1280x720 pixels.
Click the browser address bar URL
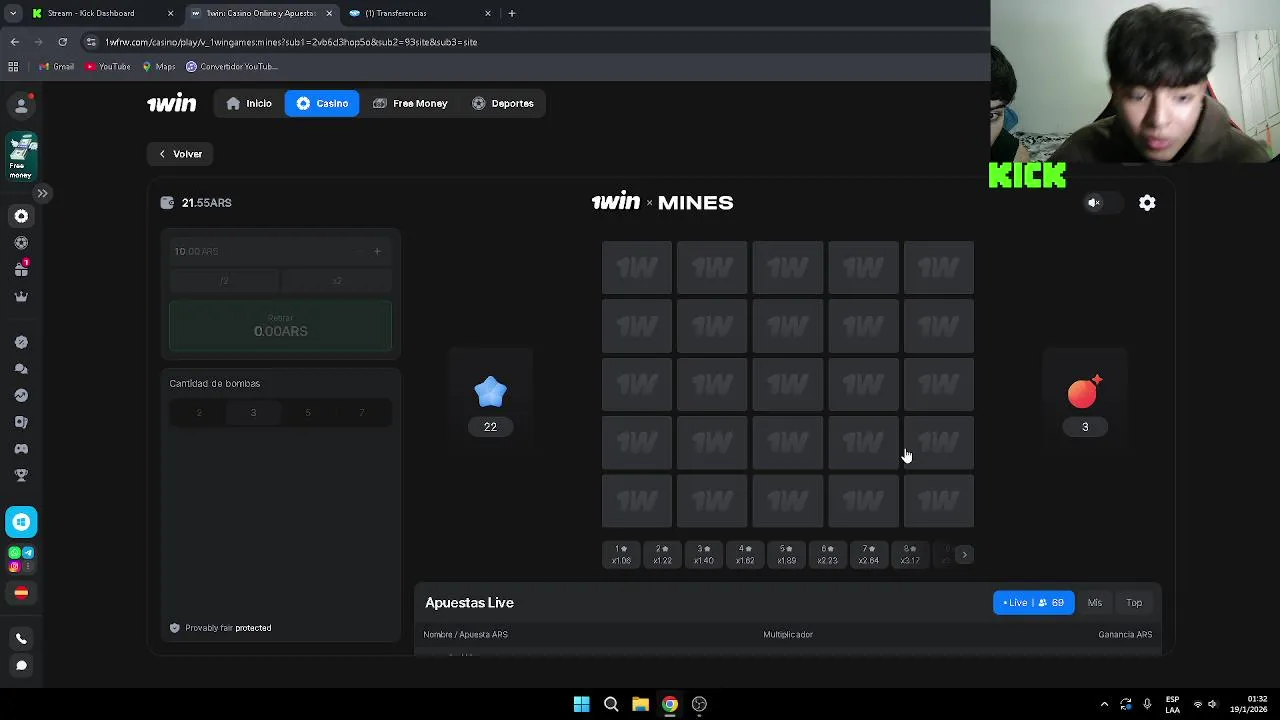291,42
